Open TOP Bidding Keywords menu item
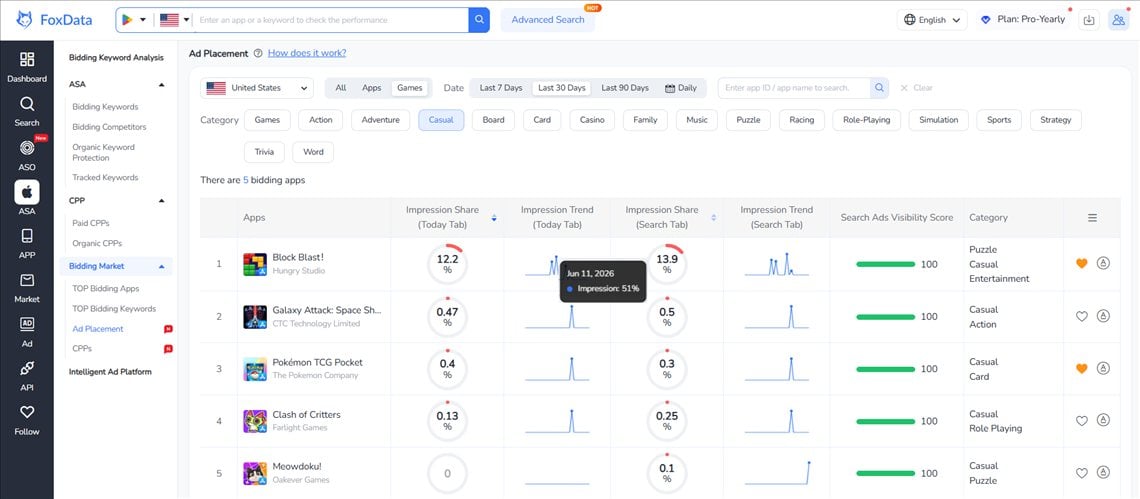This screenshot has height=499, width=1140. point(114,309)
